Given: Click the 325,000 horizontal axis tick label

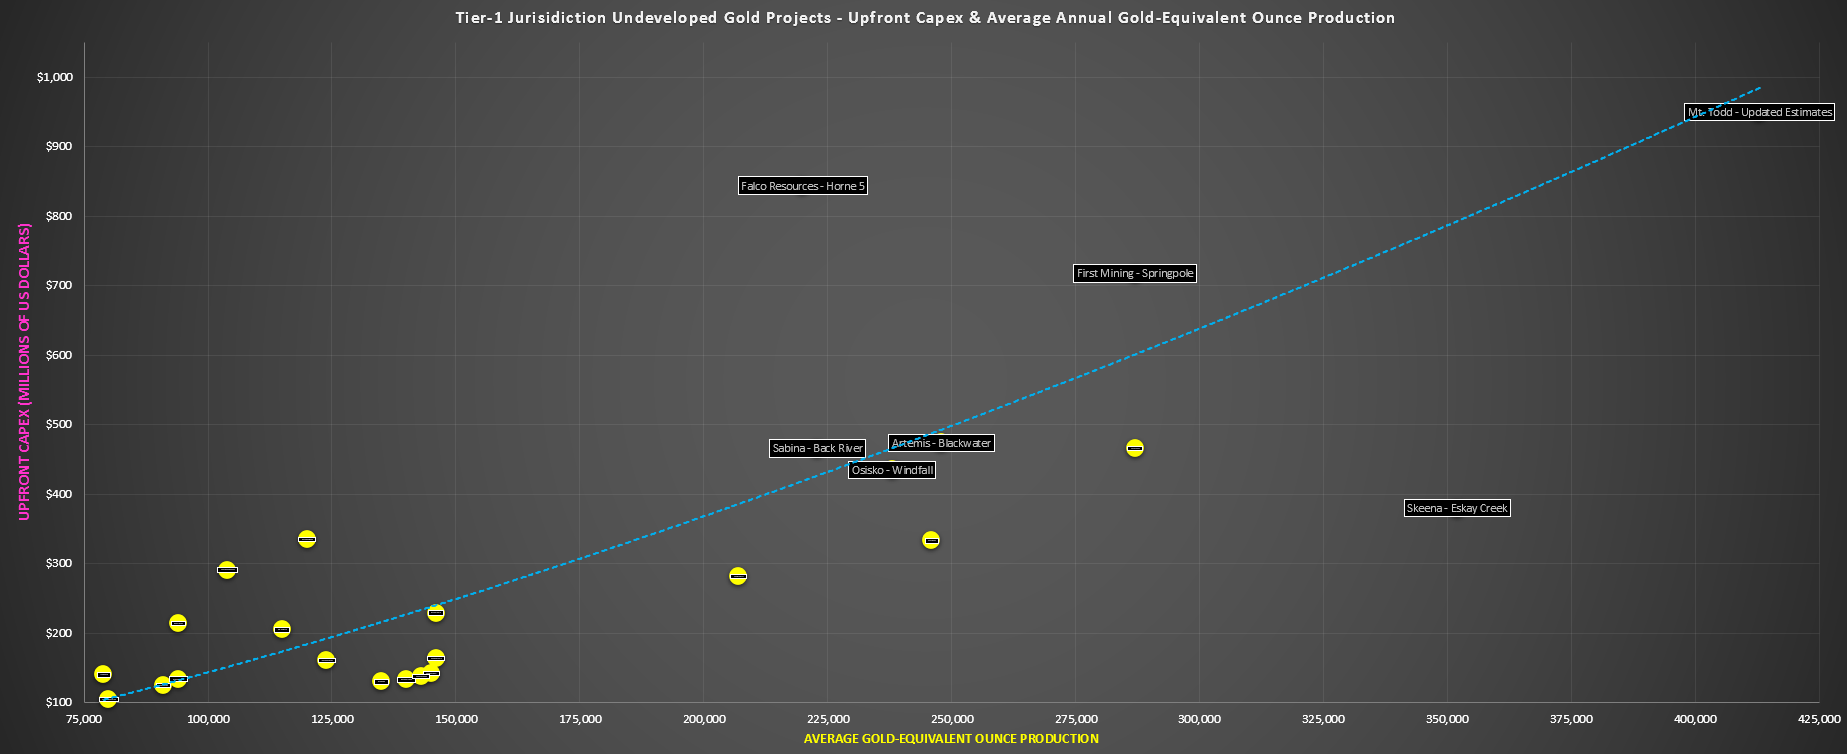Looking at the screenshot, I should pos(1324,719).
